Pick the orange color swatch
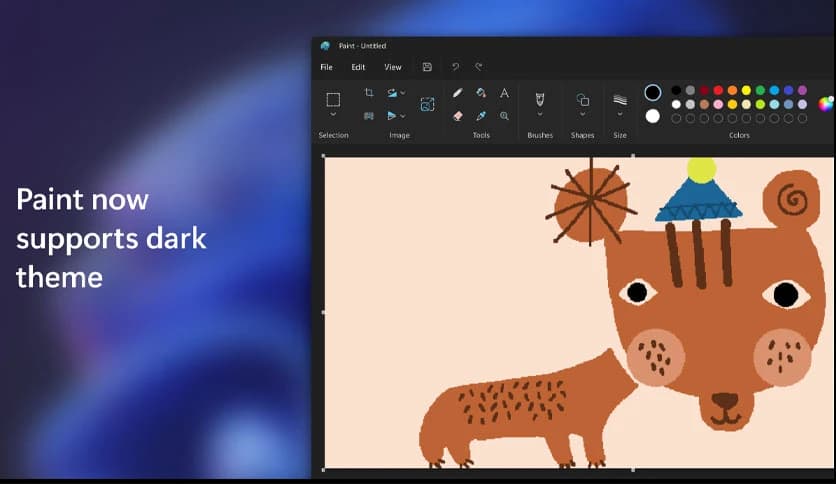Image resolution: width=836 pixels, height=484 pixels. click(x=733, y=90)
